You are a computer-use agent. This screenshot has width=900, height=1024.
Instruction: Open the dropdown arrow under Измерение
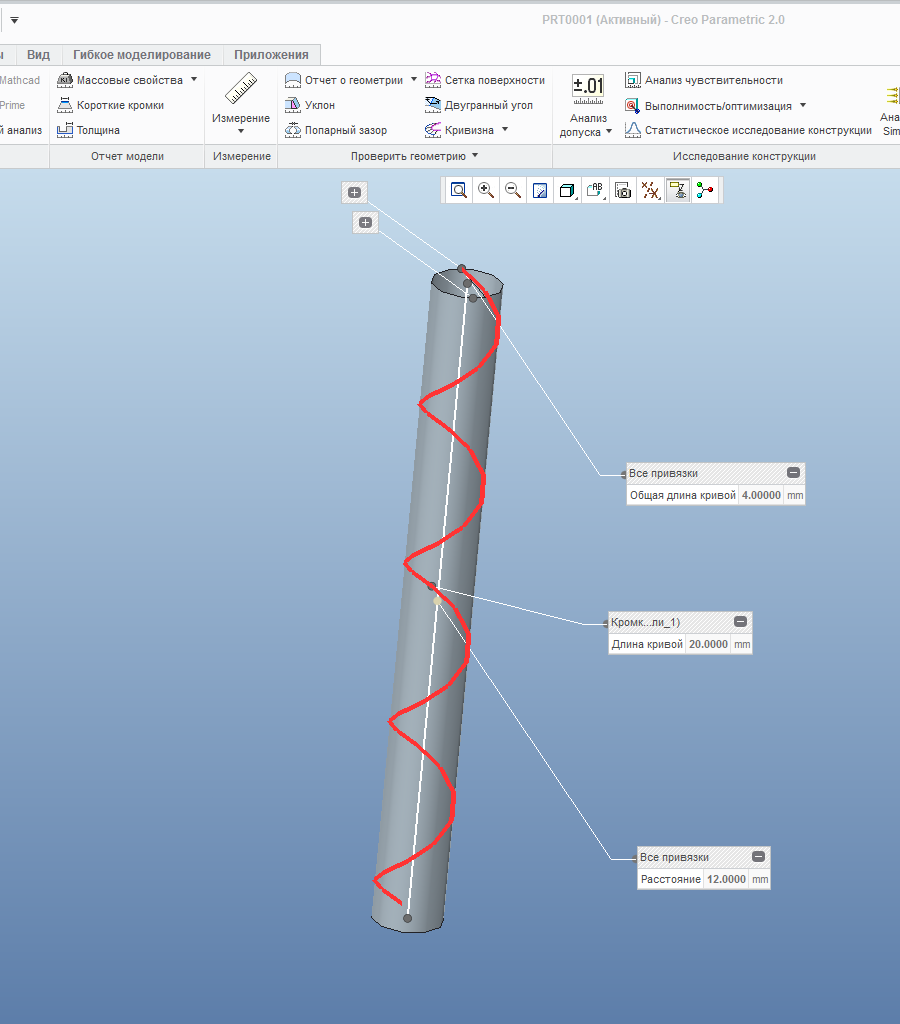(241, 131)
